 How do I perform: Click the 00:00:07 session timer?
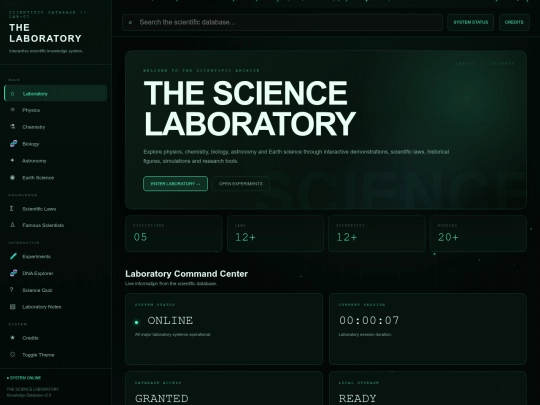tap(369, 320)
